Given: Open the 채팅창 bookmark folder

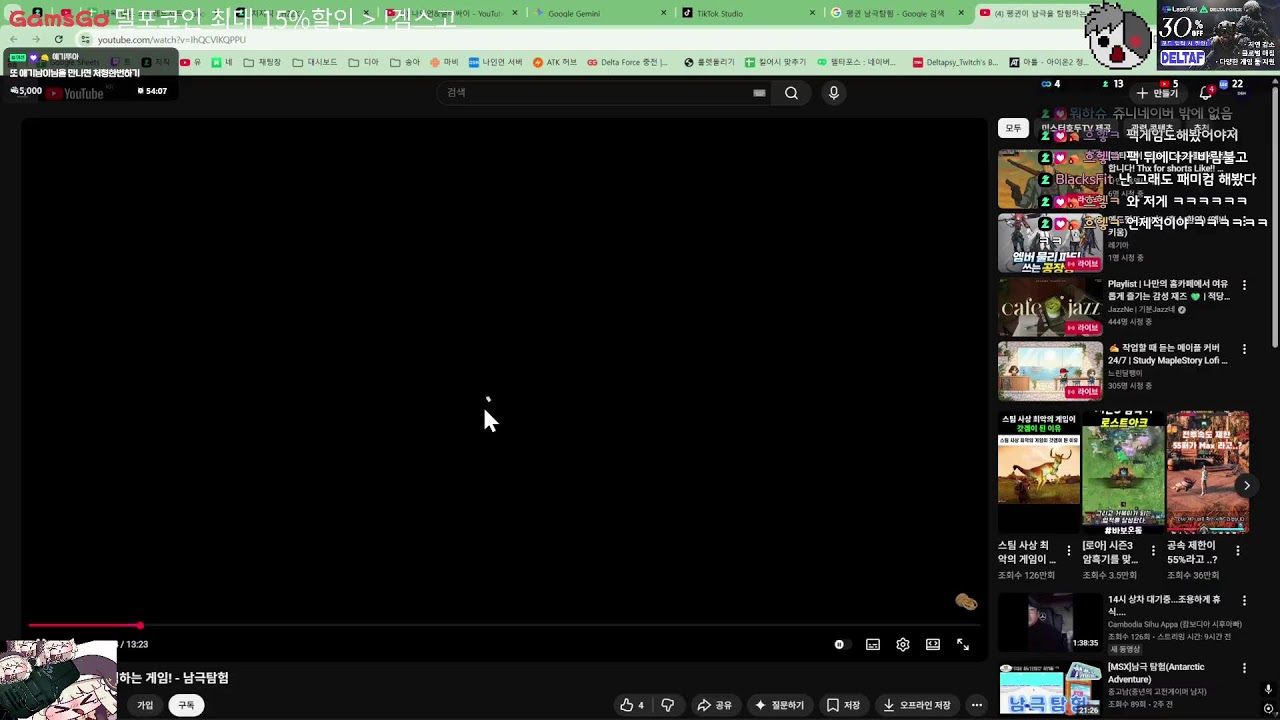Looking at the screenshot, I should click(x=262, y=62).
